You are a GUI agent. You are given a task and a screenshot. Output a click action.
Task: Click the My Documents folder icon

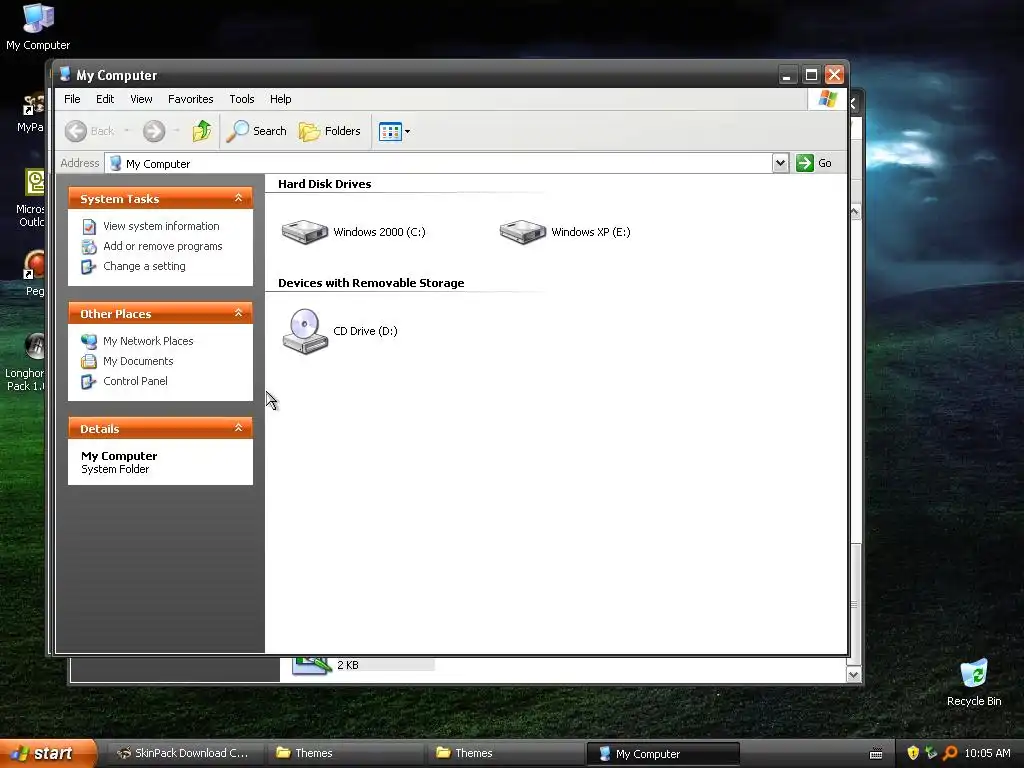89,362
